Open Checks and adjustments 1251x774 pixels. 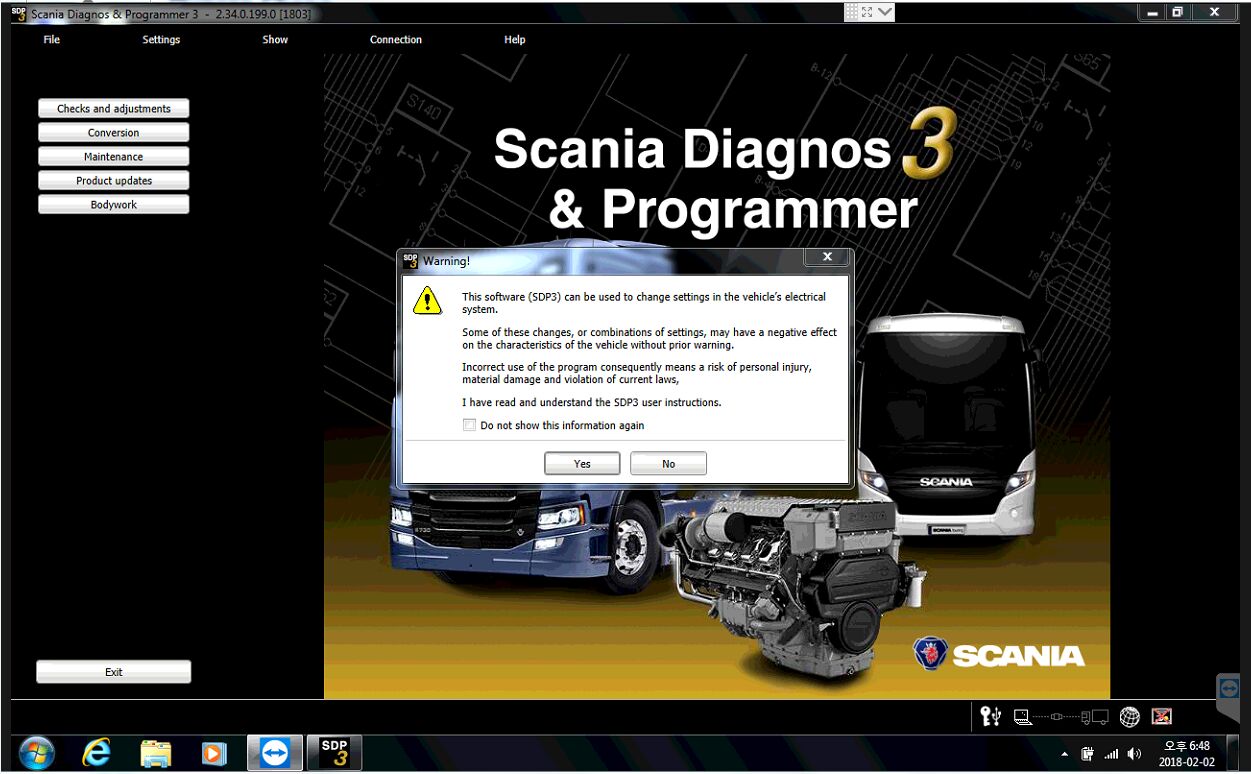click(x=114, y=109)
